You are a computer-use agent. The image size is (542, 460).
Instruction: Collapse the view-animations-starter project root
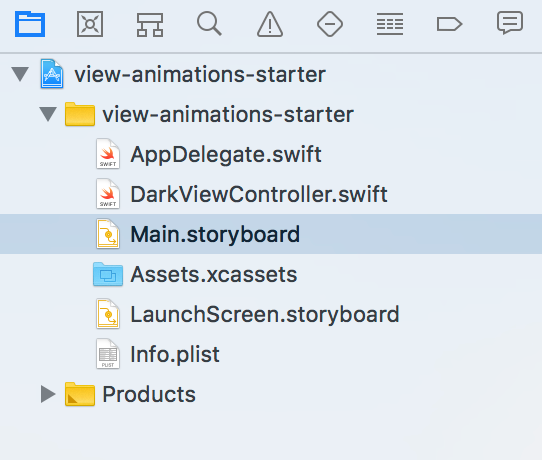[x=20, y=74]
